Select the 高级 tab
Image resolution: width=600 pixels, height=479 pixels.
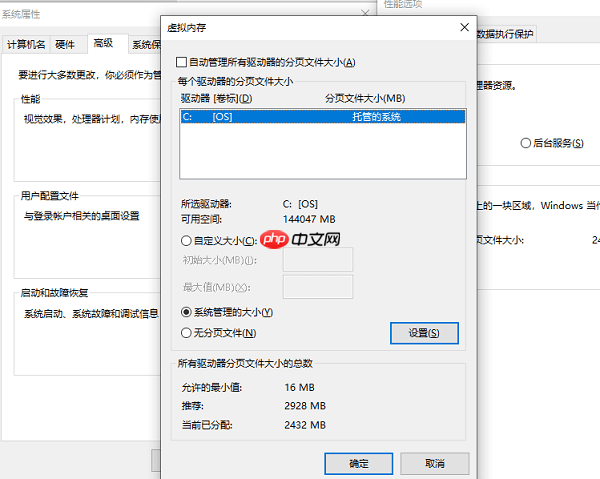pyautogui.click(x=103, y=43)
